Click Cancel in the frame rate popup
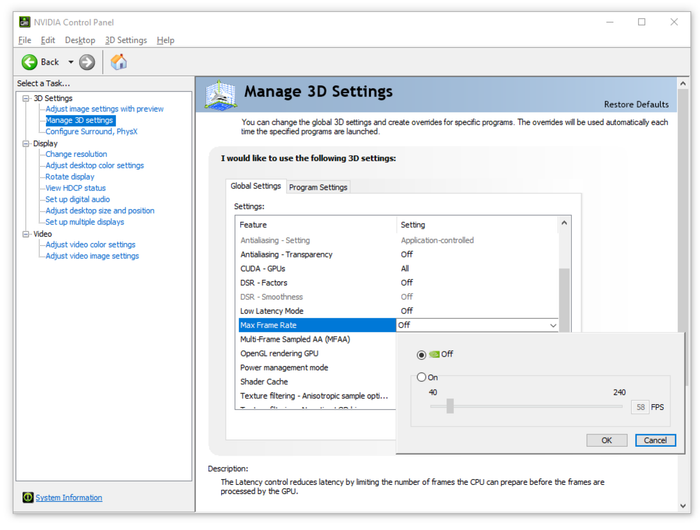Viewport: 700px width, 530px height. pos(655,440)
